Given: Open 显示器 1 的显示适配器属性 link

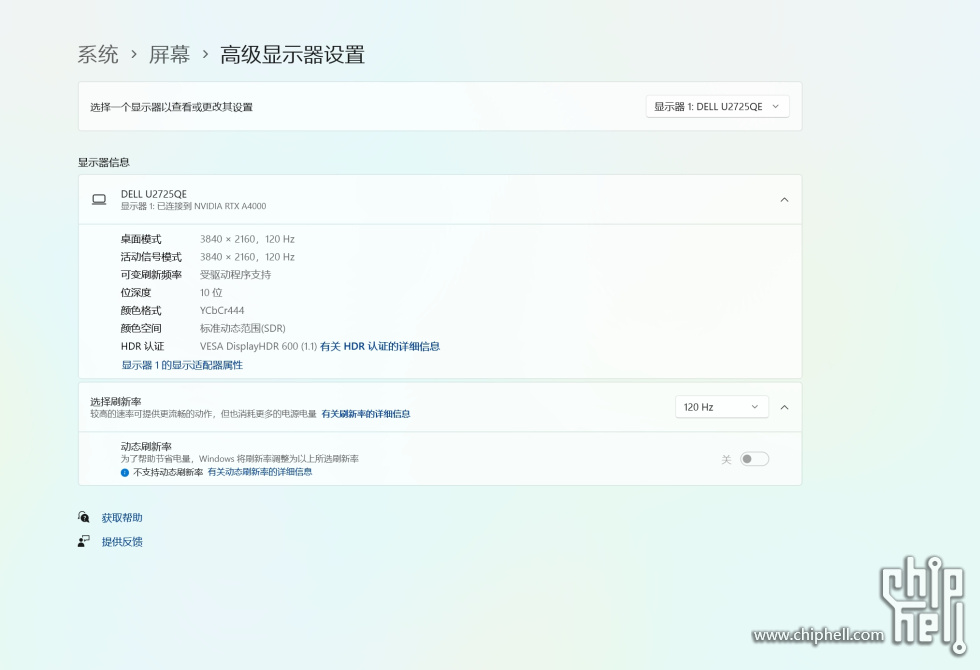Looking at the screenshot, I should pyautogui.click(x=182, y=365).
